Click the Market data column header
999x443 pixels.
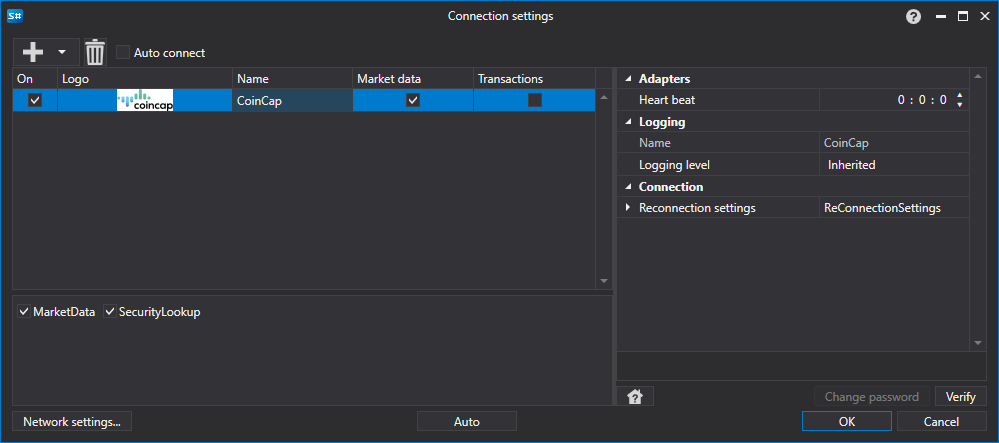413,78
